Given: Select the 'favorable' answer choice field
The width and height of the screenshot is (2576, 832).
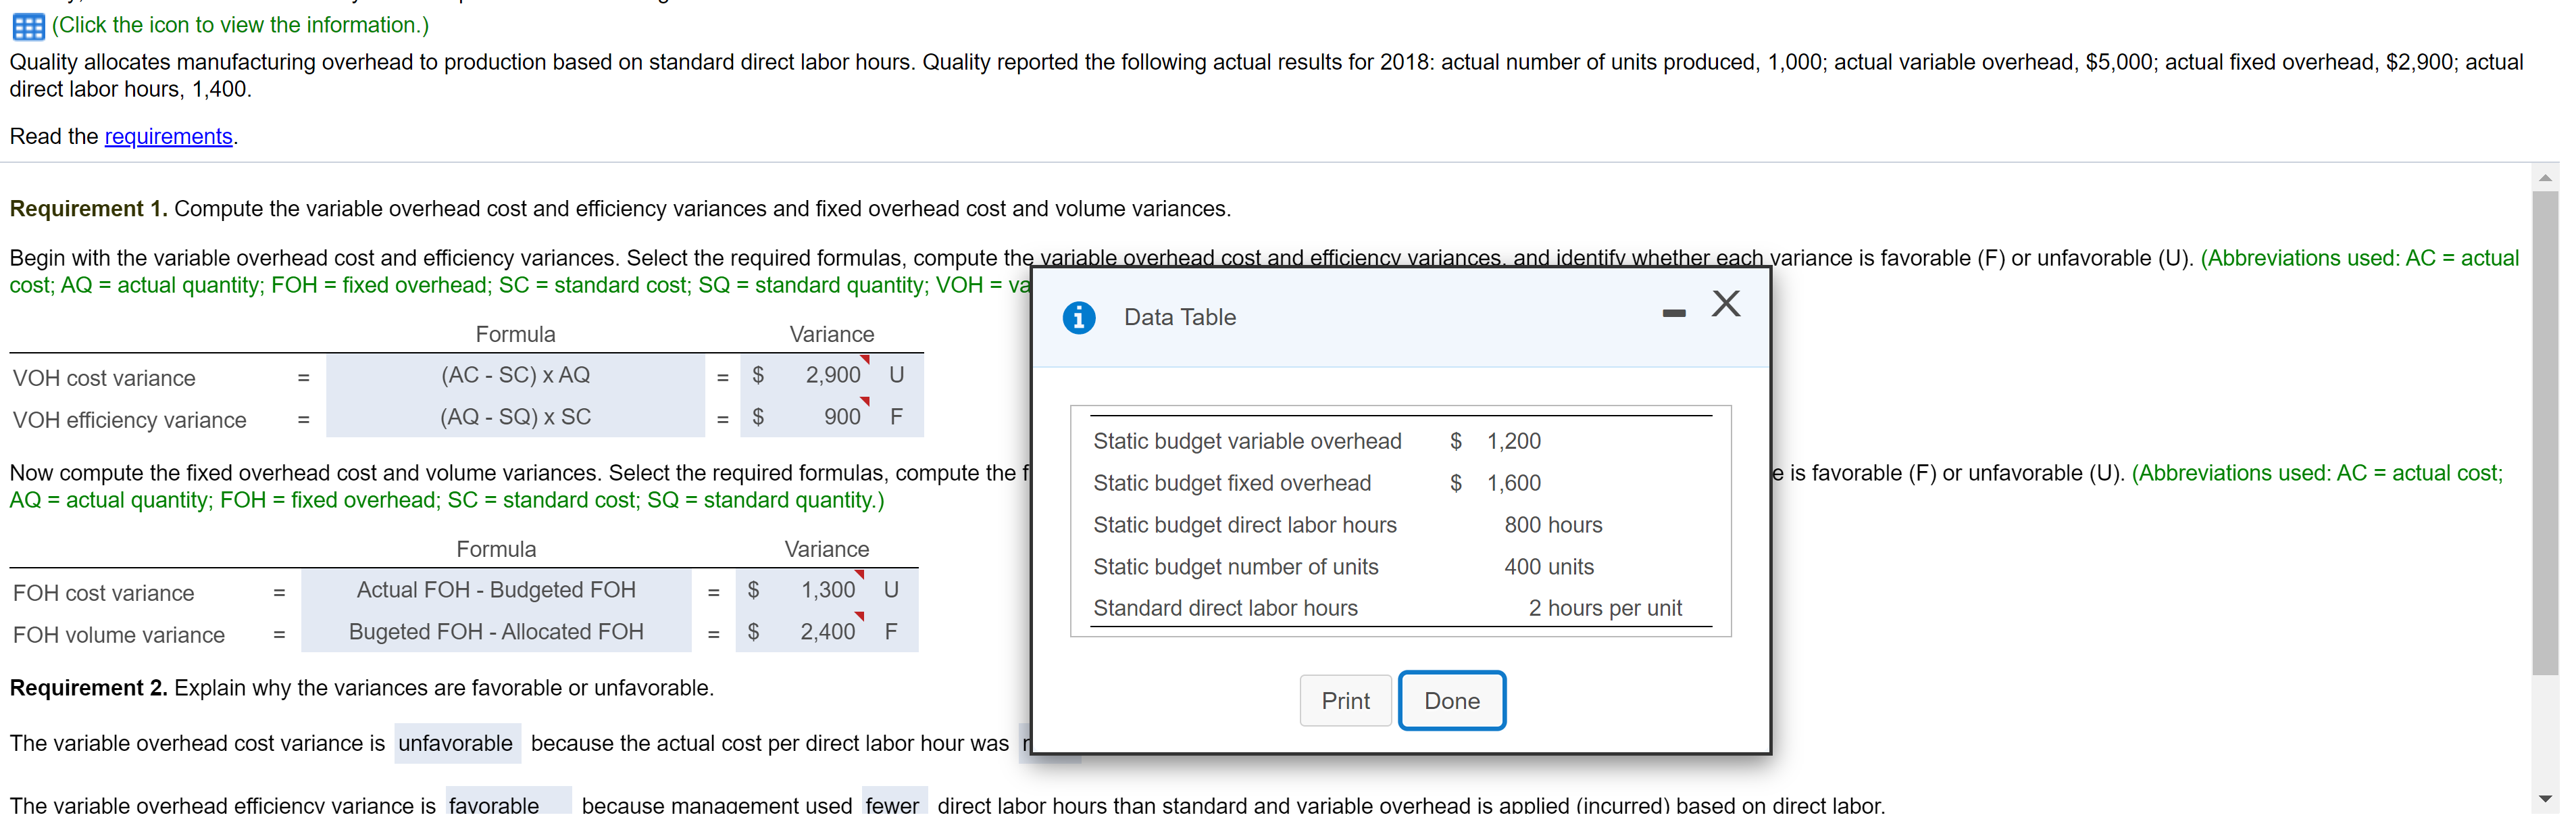Looking at the screenshot, I should coord(508,805).
